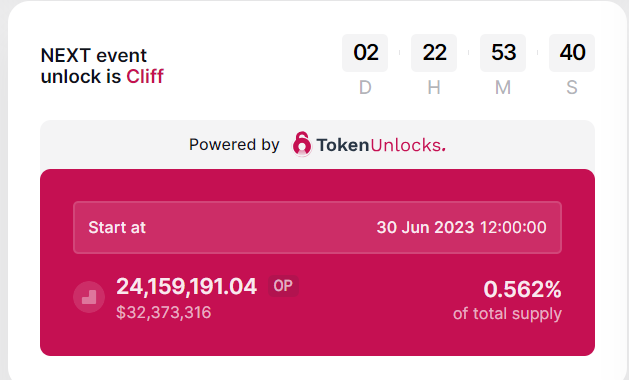Click the S seconds label
The height and width of the screenshot is (380, 629).
pos(572,87)
